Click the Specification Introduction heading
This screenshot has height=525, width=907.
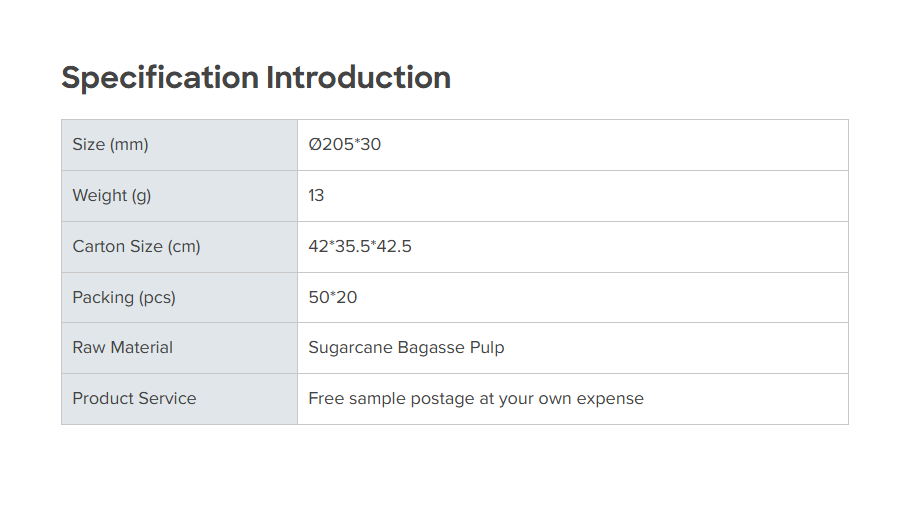(256, 78)
